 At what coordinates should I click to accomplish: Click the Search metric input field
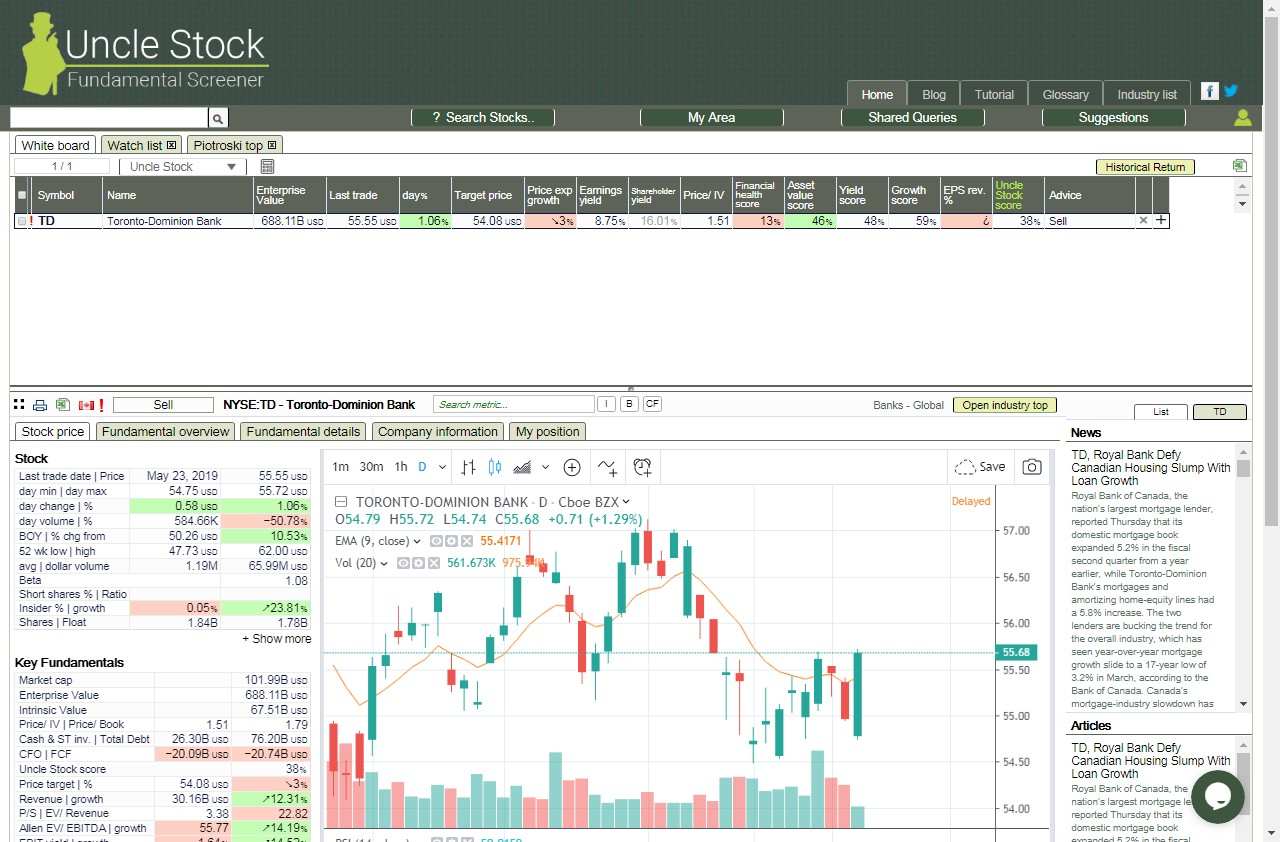514,405
